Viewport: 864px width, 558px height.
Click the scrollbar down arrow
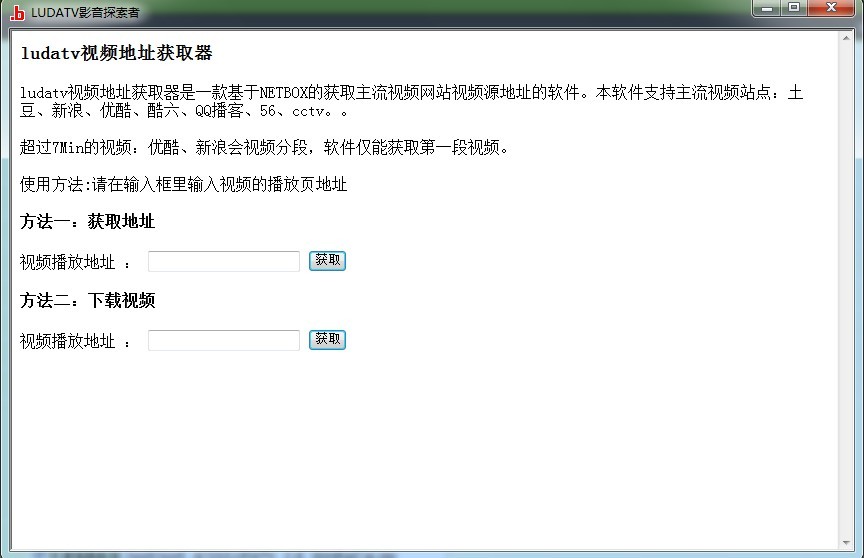(846, 539)
